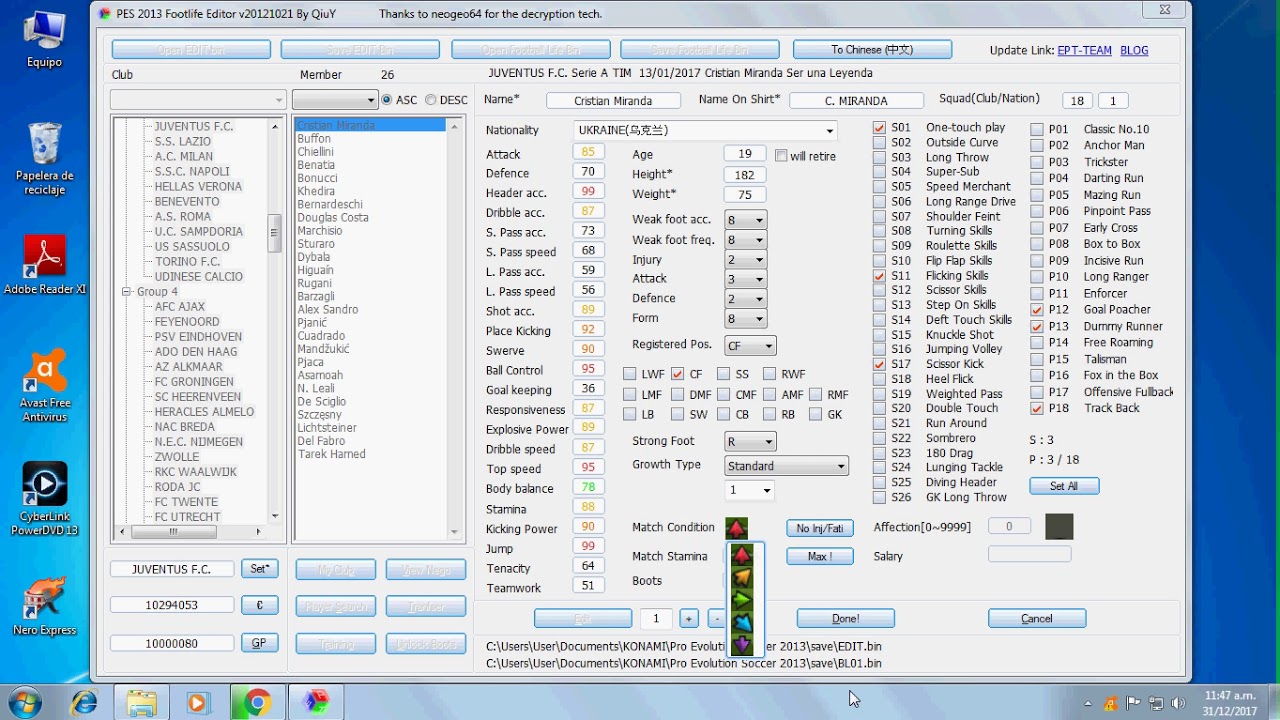This screenshot has width=1280, height=720.
Task: Click the 'To Chinese (中文)' button
Action: (872, 50)
